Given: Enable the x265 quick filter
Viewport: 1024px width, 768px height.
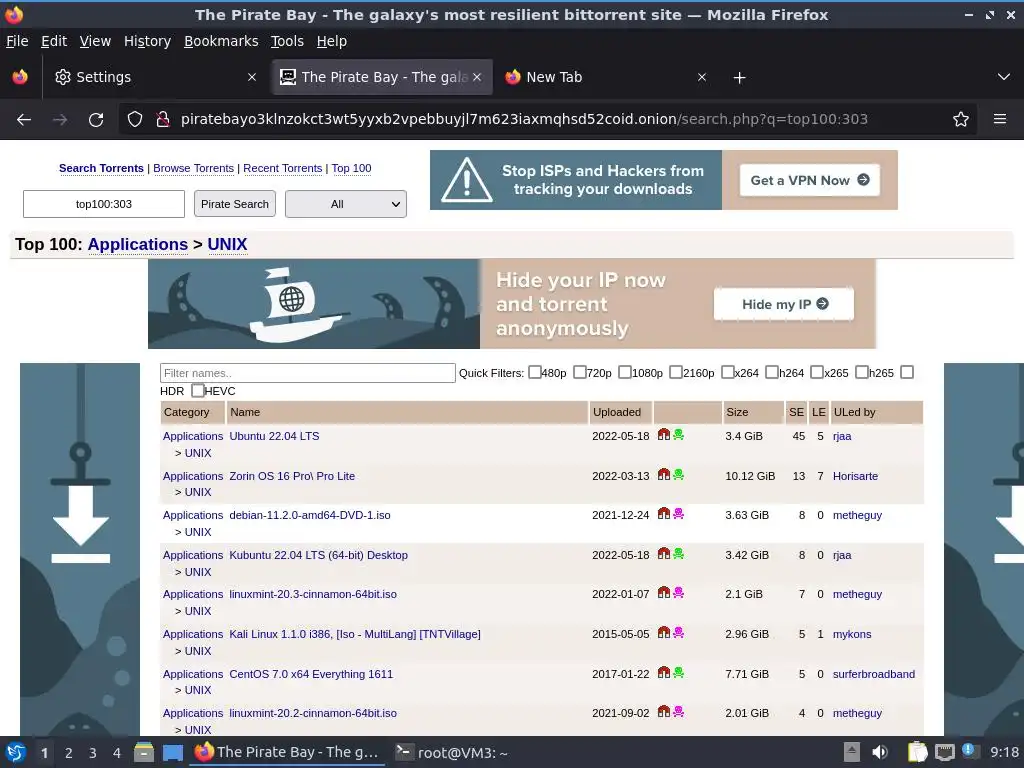Looking at the screenshot, I should (x=816, y=372).
